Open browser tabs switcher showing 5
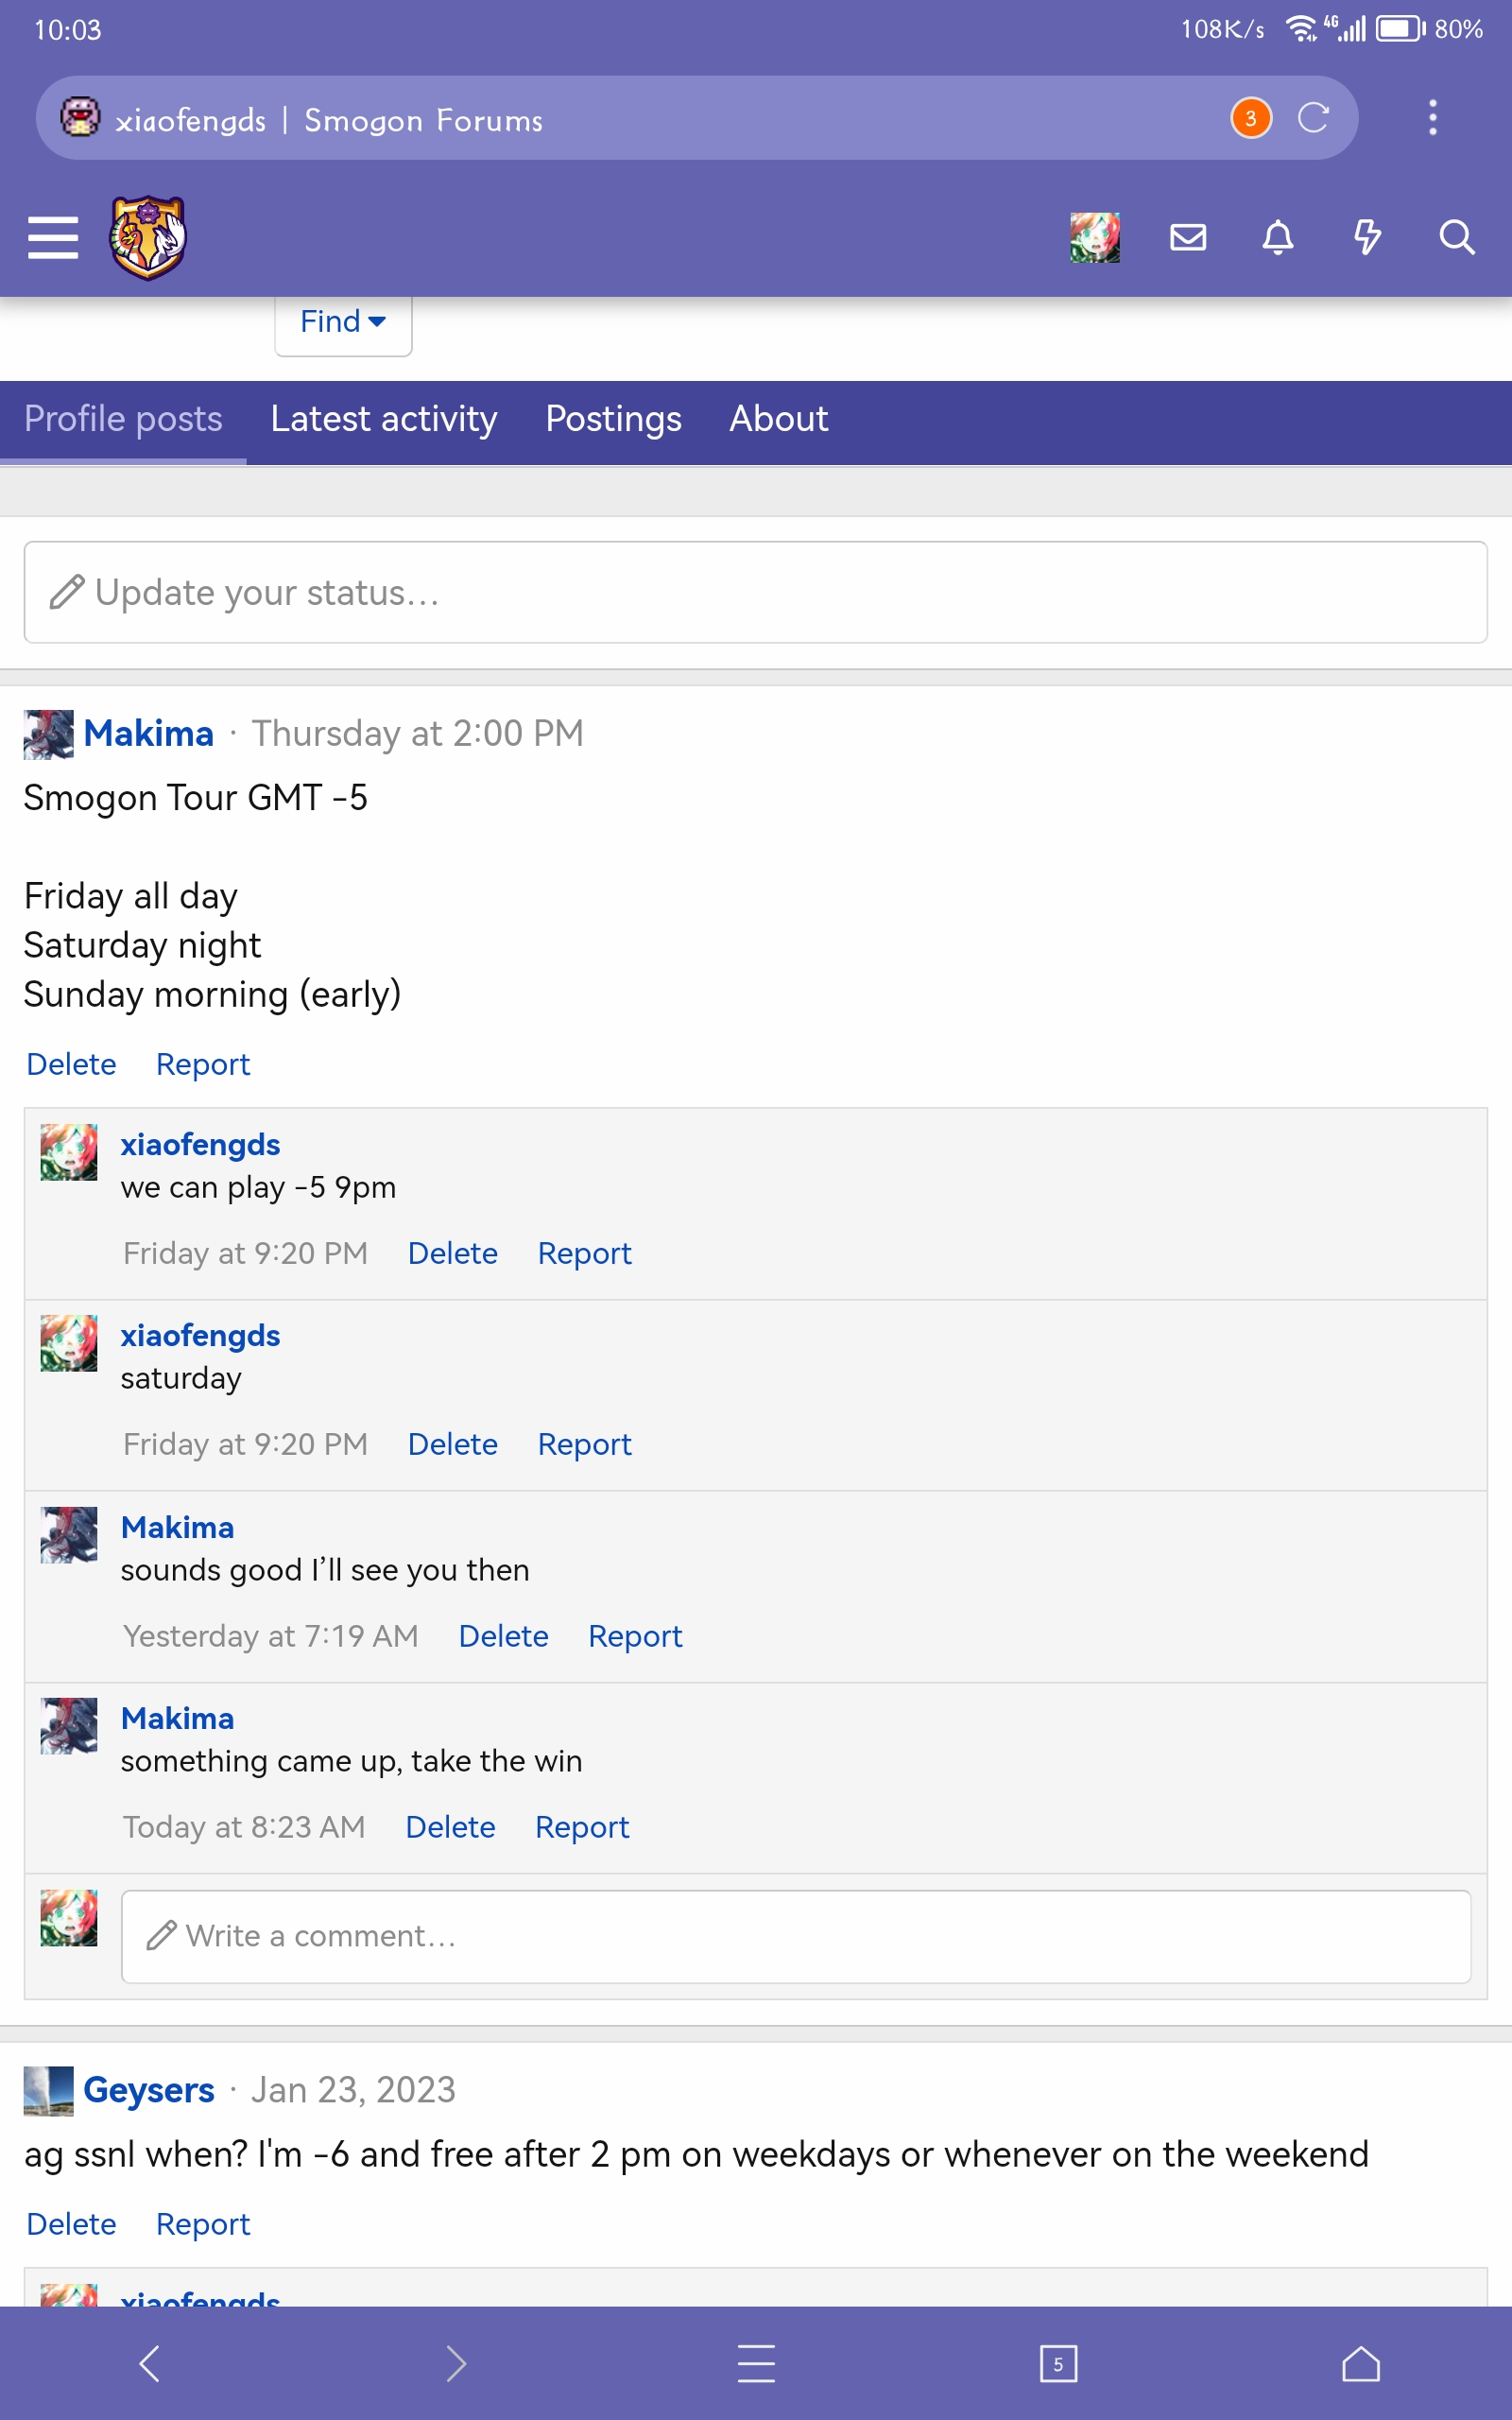Image resolution: width=1512 pixels, height=2420 pixels. coord(1058,2364)
